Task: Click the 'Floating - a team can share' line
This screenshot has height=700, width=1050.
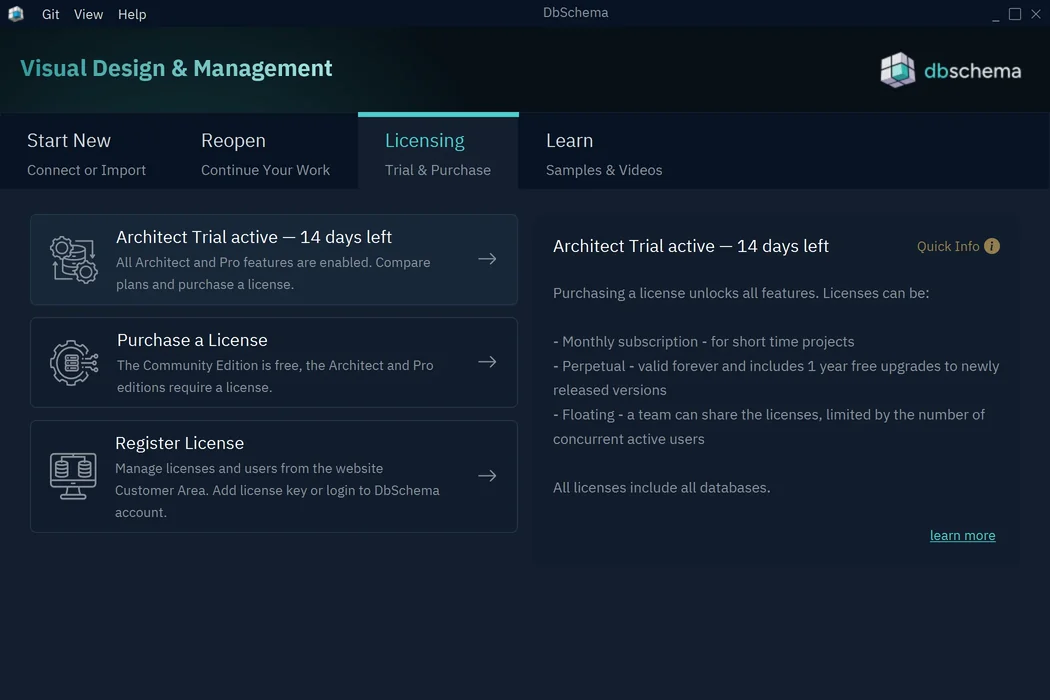Action: pos(769,427)
